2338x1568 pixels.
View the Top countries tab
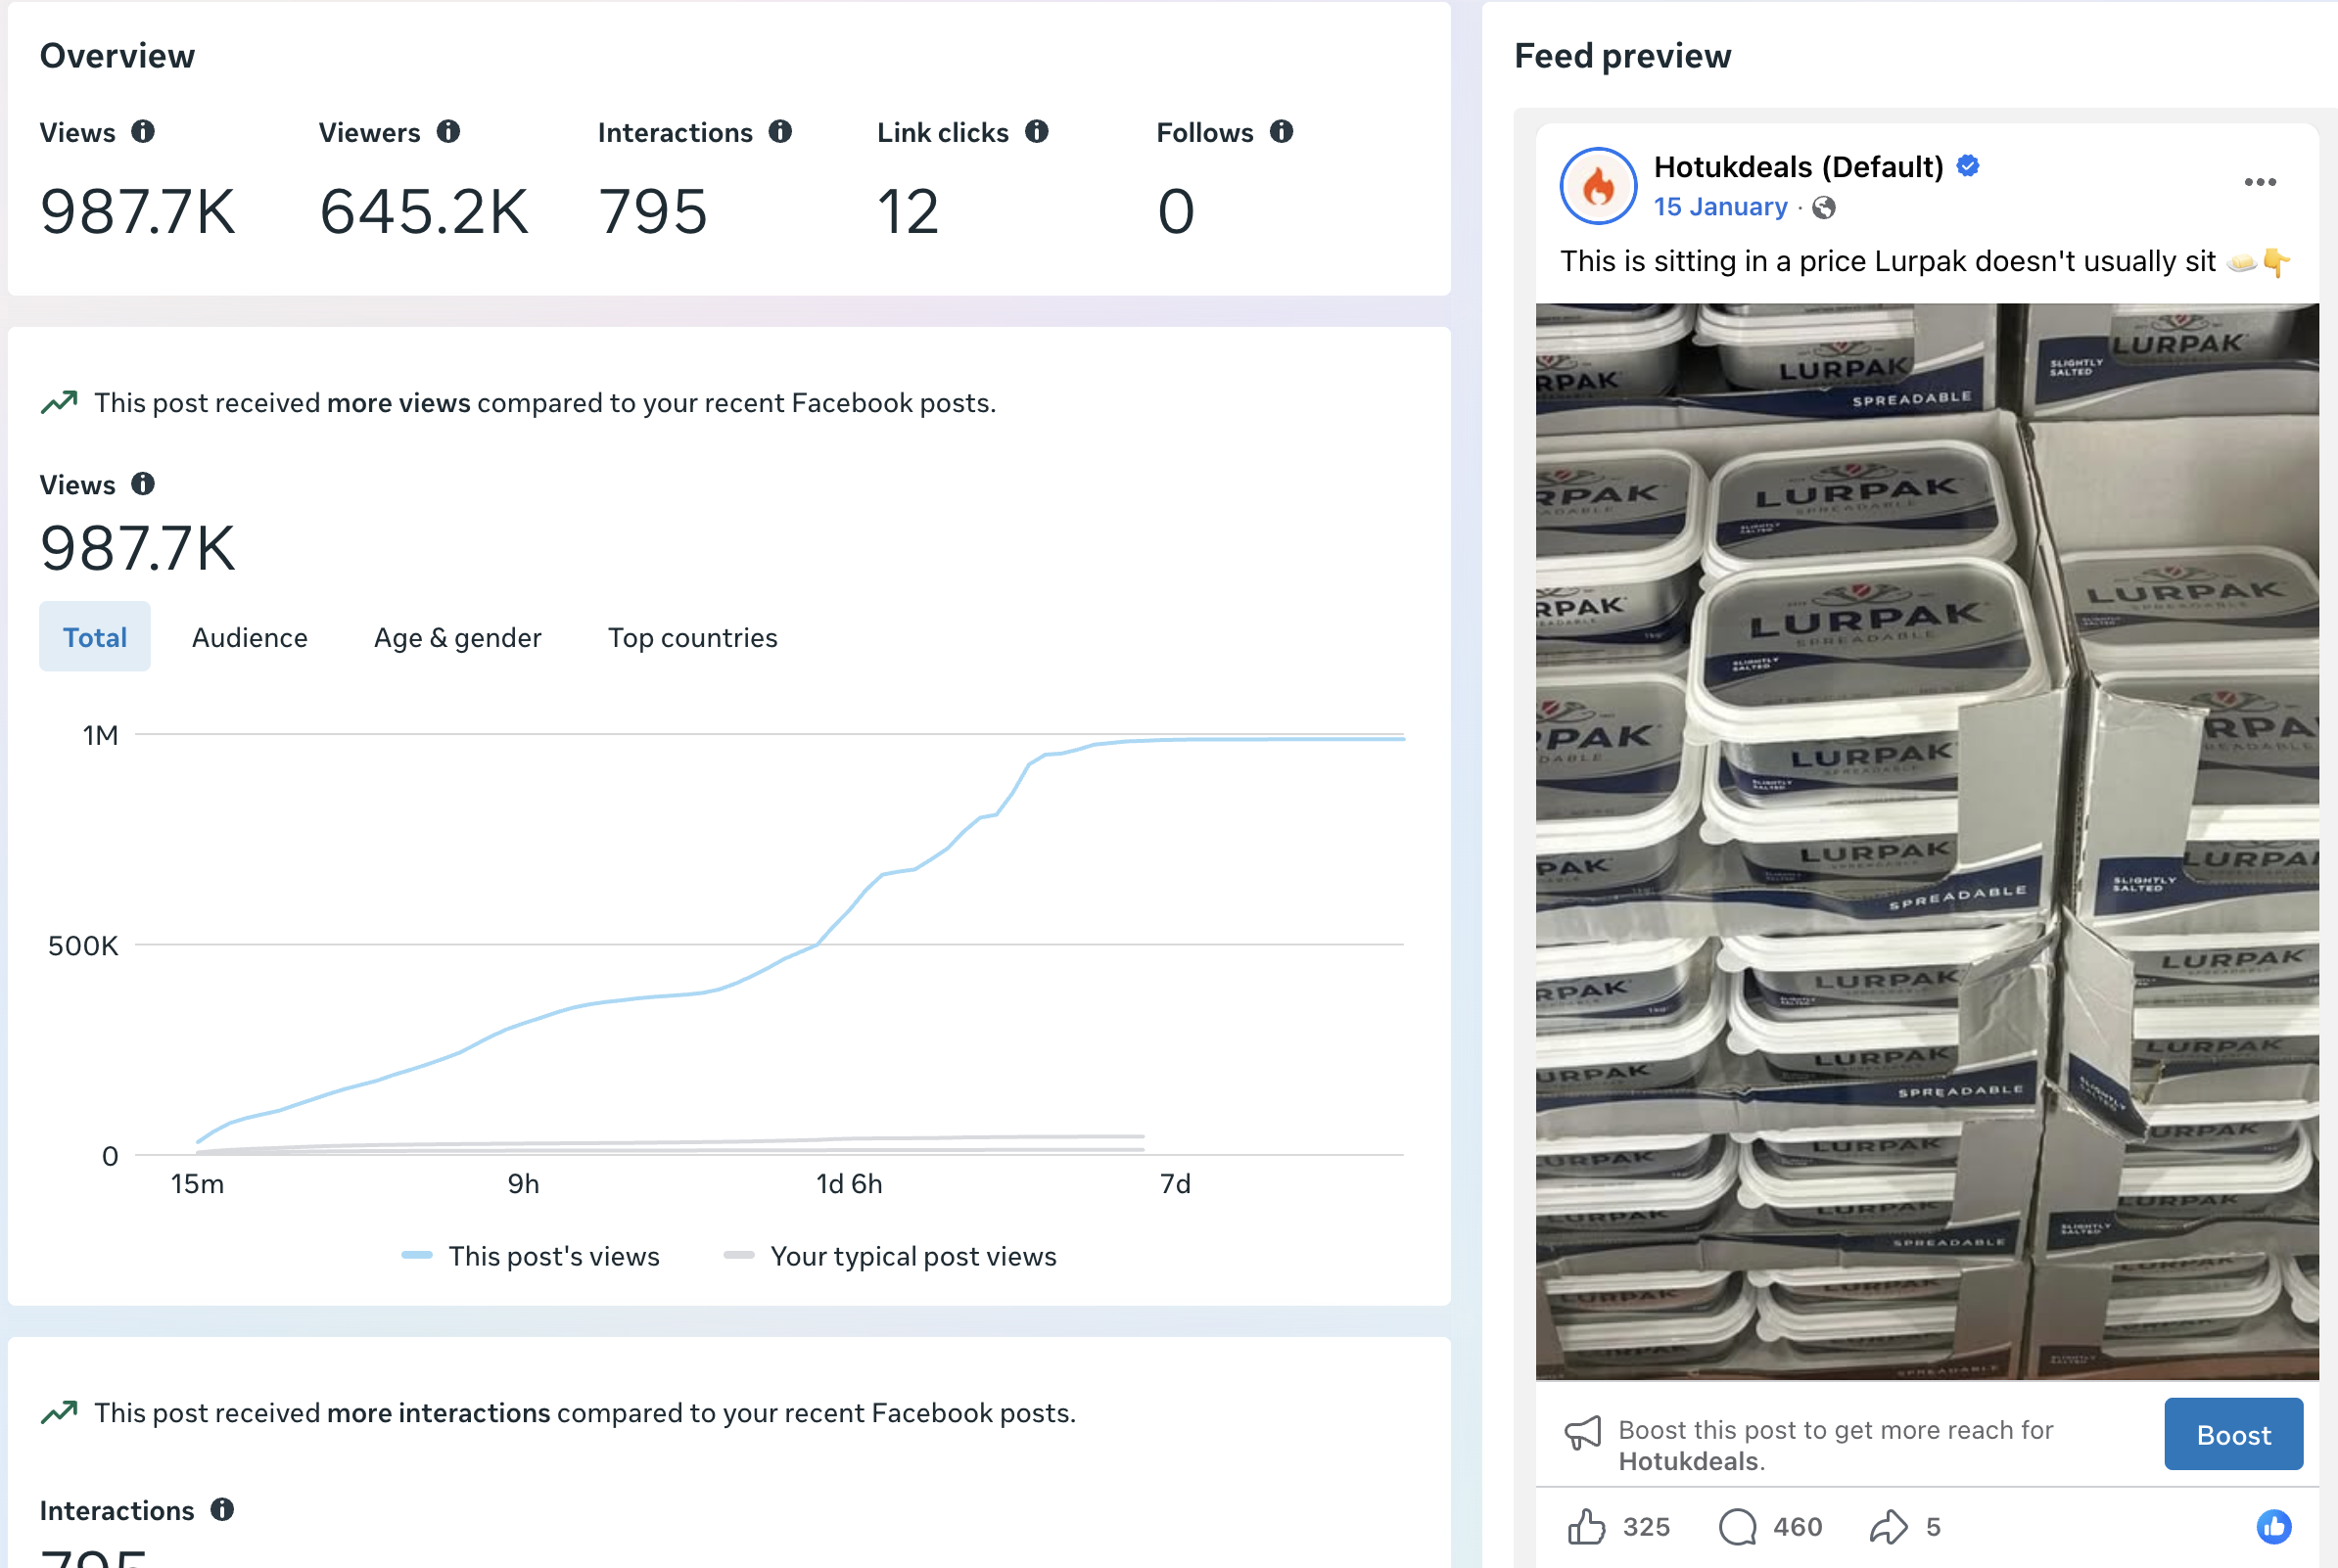[693, 637]
